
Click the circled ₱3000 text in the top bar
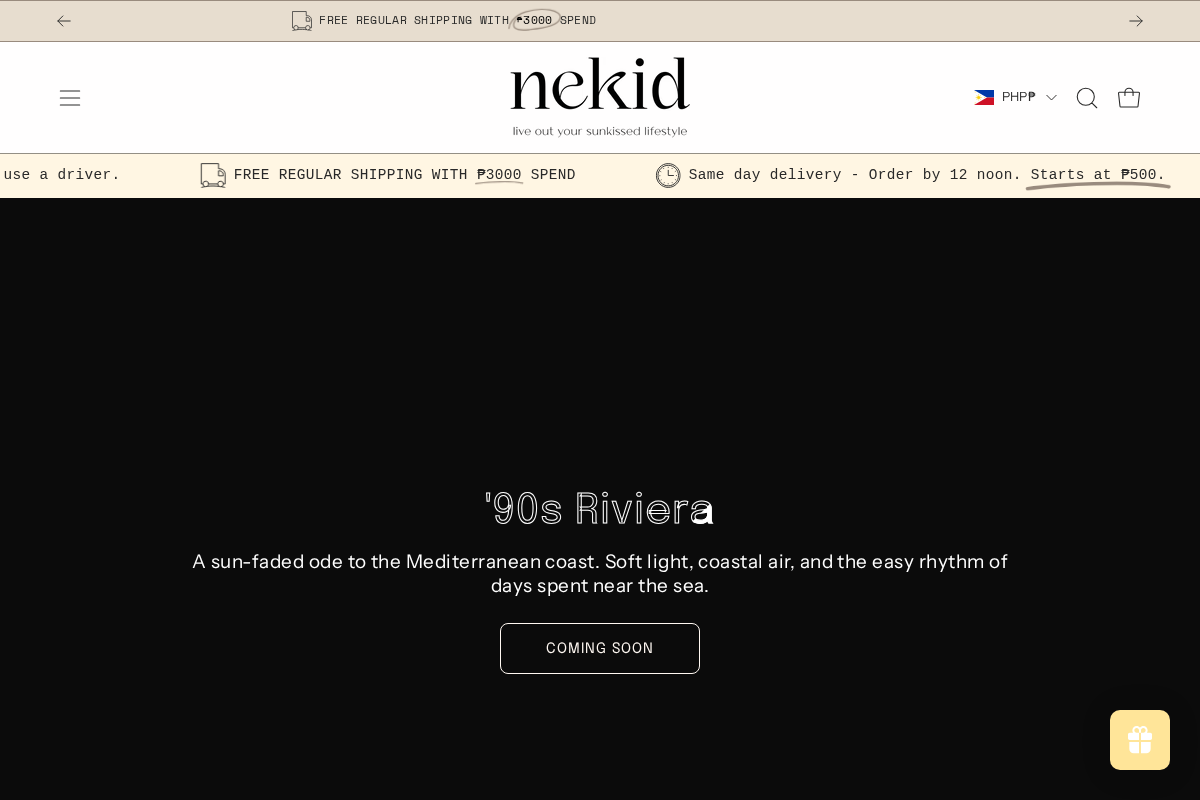[536, 20]
